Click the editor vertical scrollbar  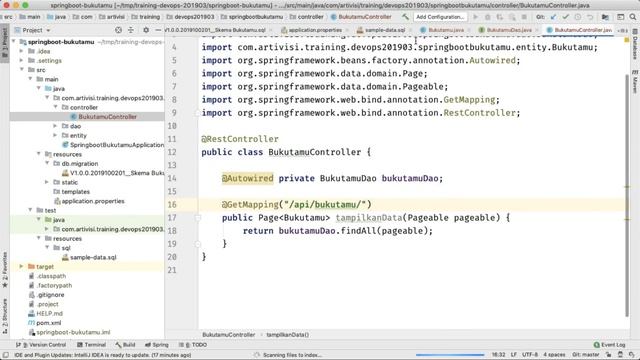(627, 196)
